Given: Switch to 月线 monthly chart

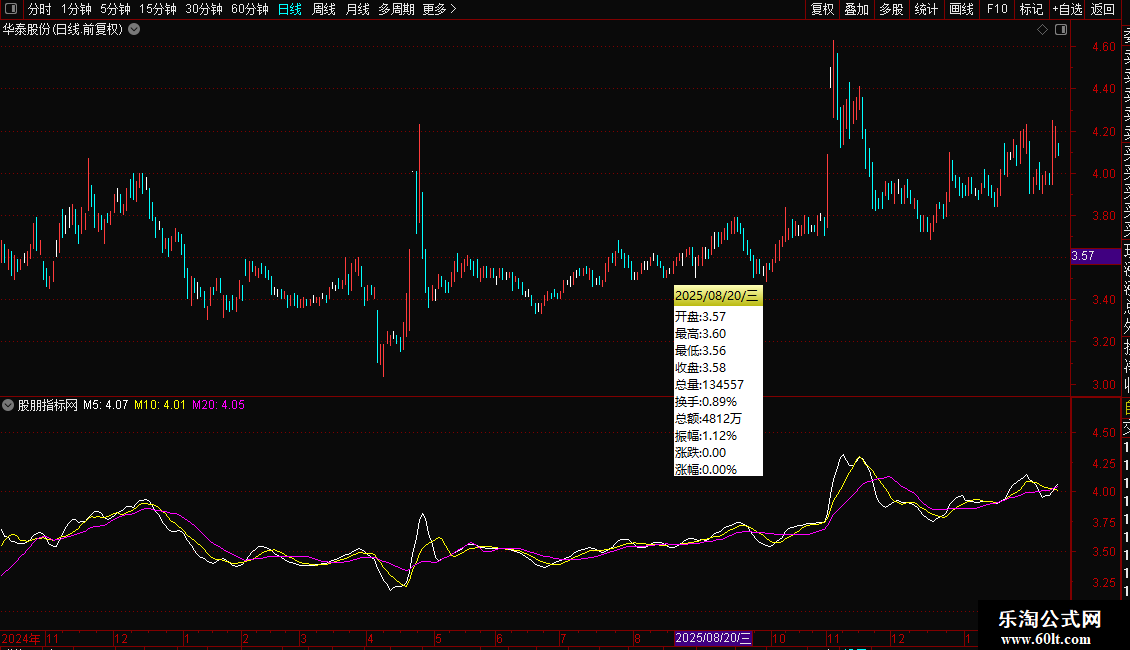Looking at the screenshot, I should pyautogui.click(x=357, y=9).
